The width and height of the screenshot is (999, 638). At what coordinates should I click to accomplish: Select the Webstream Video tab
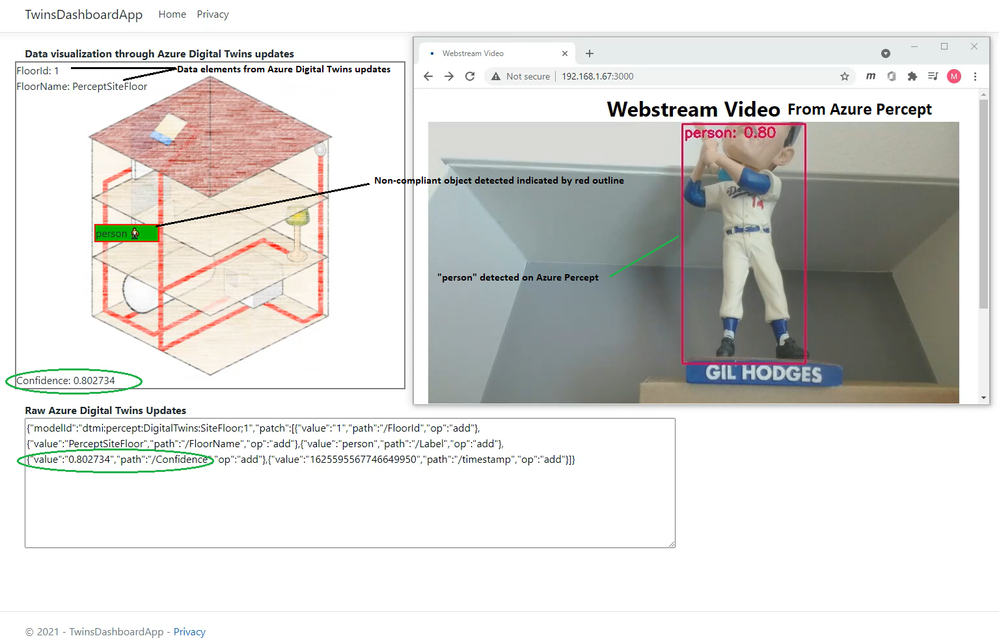(496, 54)
